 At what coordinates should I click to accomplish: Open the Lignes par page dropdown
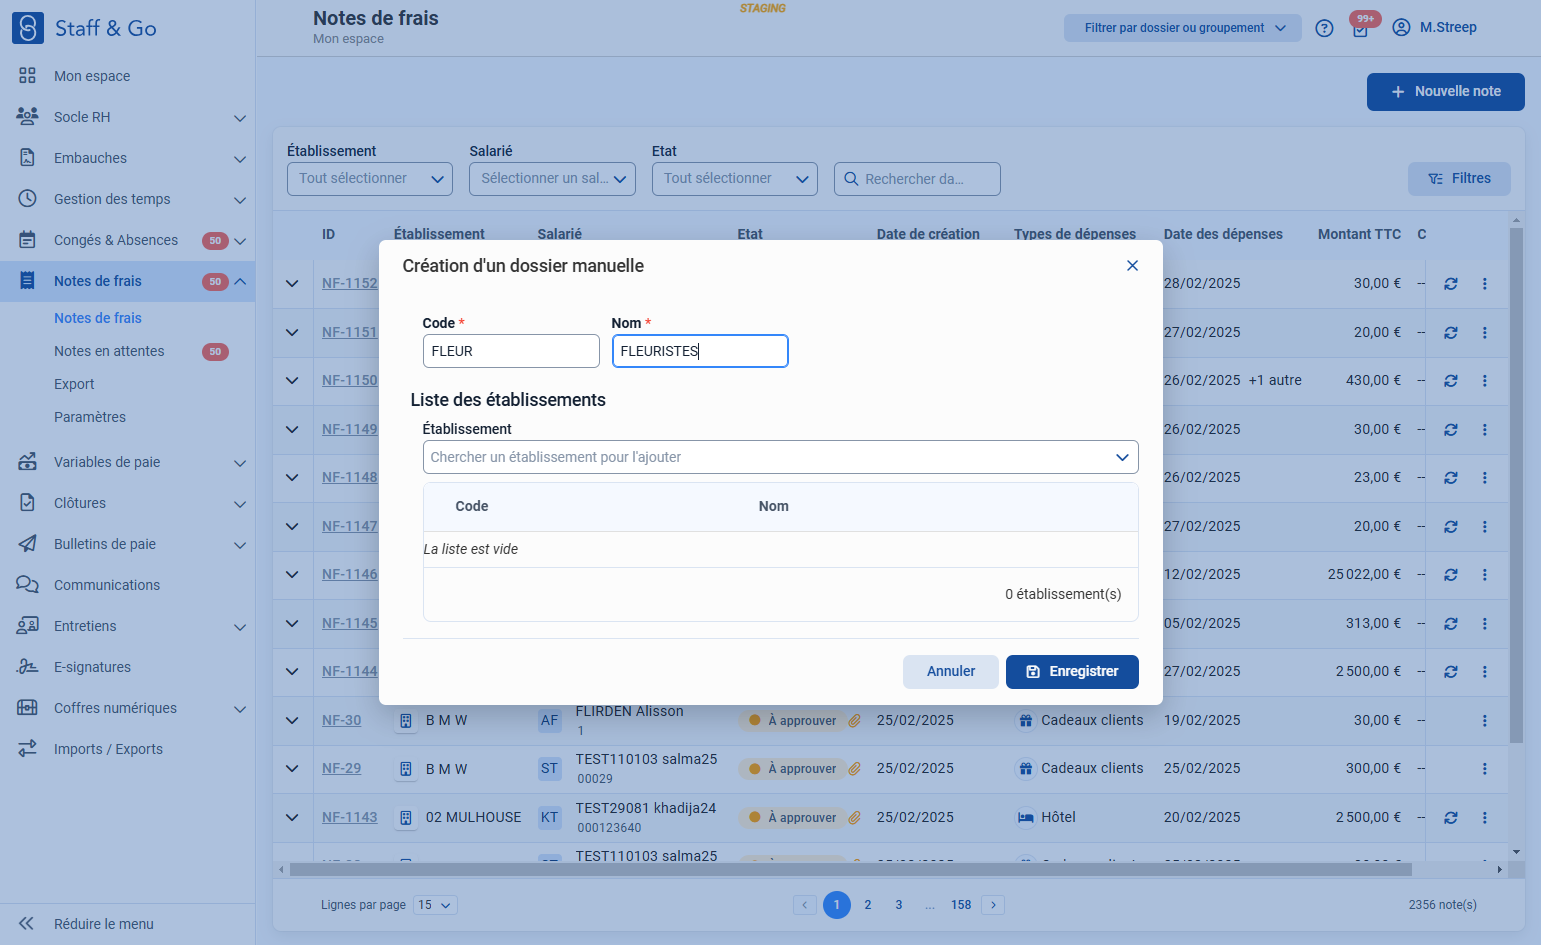[435, 905]
